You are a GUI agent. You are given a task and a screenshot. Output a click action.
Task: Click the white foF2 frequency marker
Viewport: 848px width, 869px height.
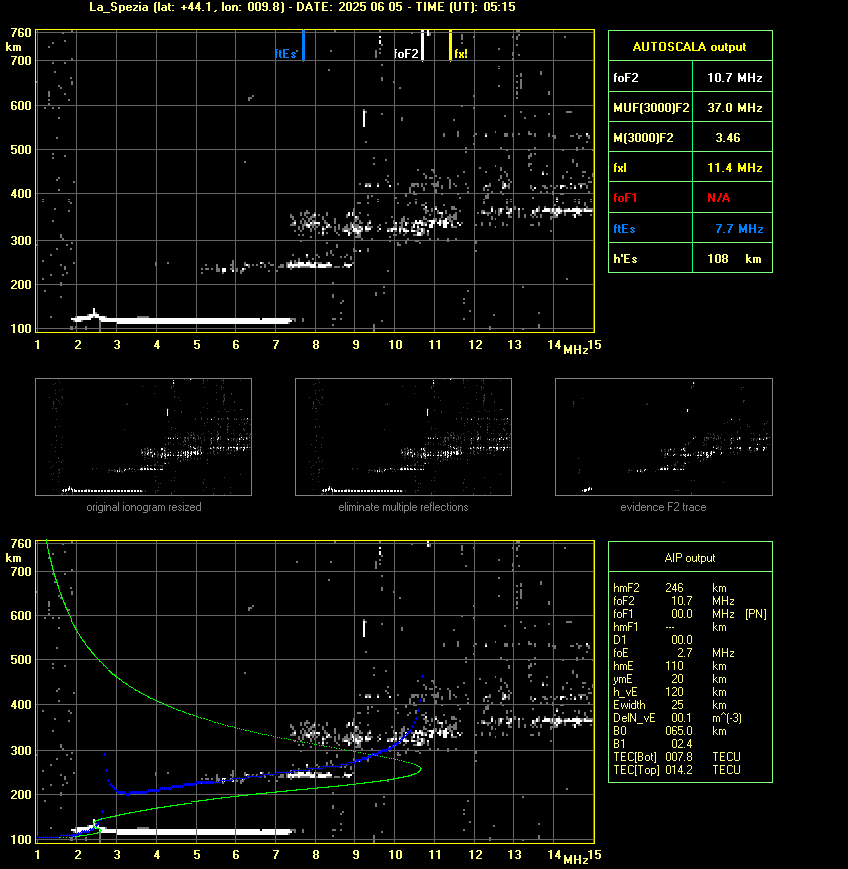[422, 45]
